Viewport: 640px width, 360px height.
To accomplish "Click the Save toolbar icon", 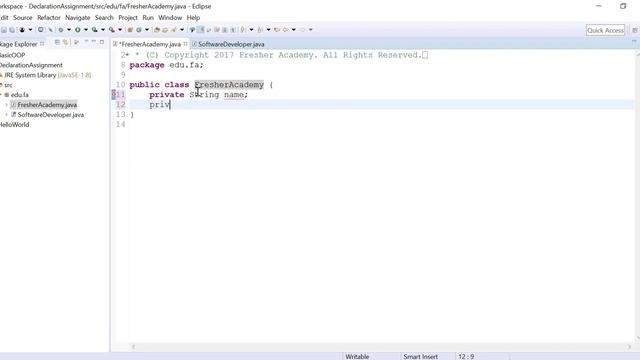I will click(x=4, y=30).
